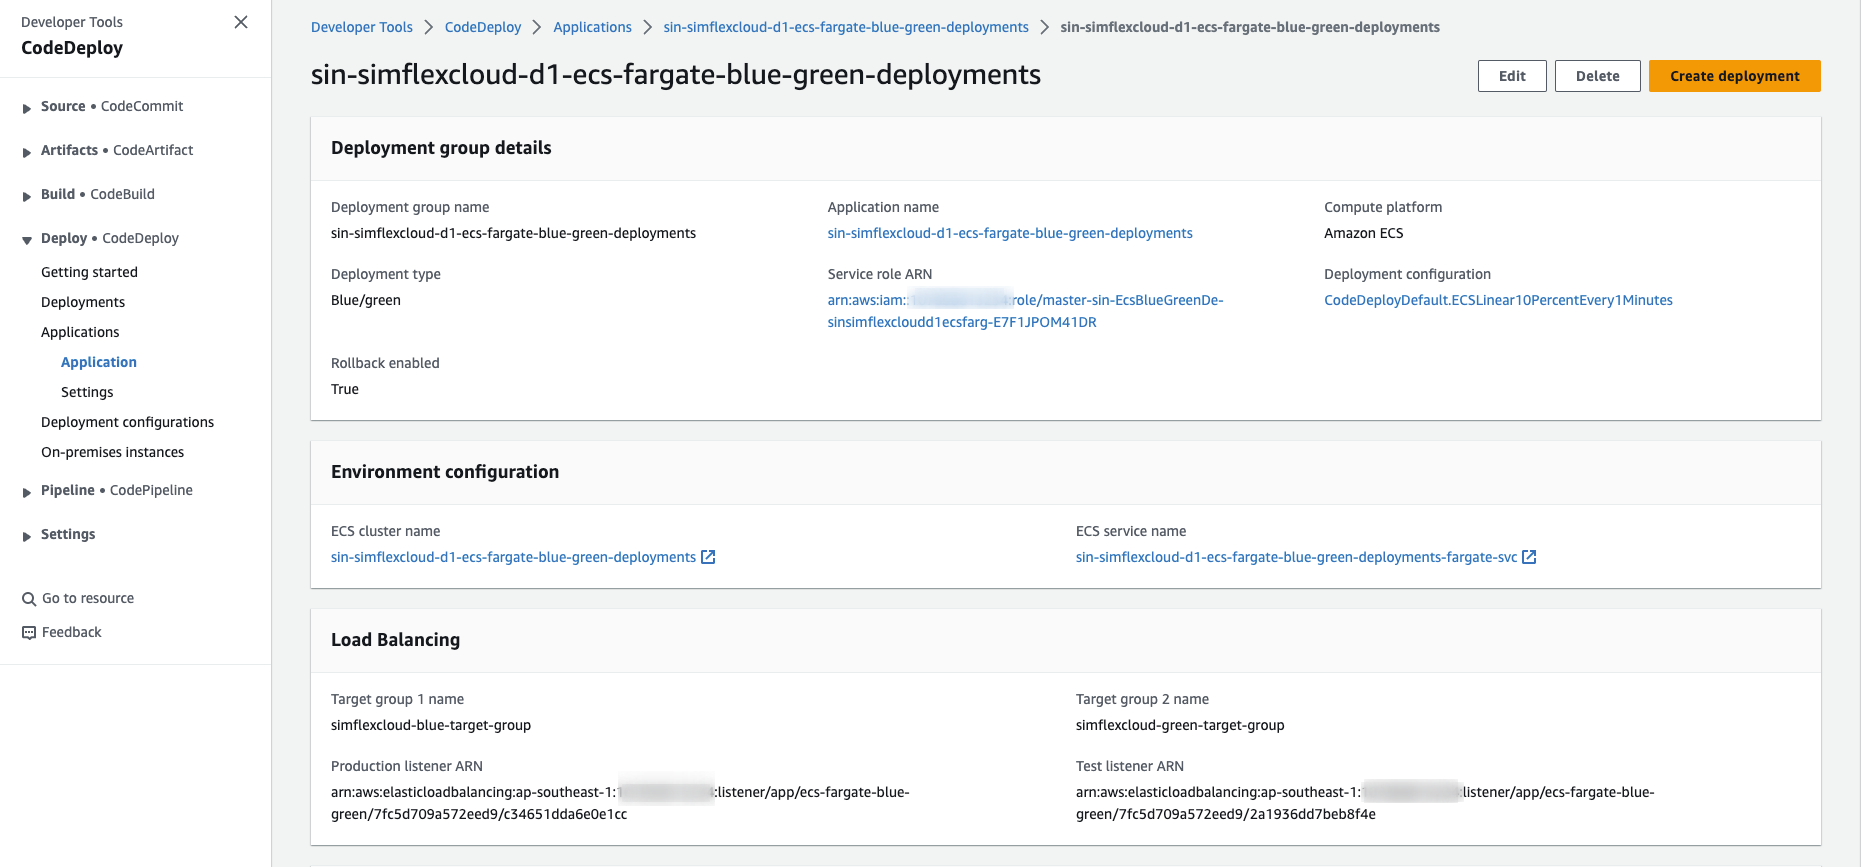
Task: Expand the Artifacts CodeArtifact section
Action: (27, 151)
